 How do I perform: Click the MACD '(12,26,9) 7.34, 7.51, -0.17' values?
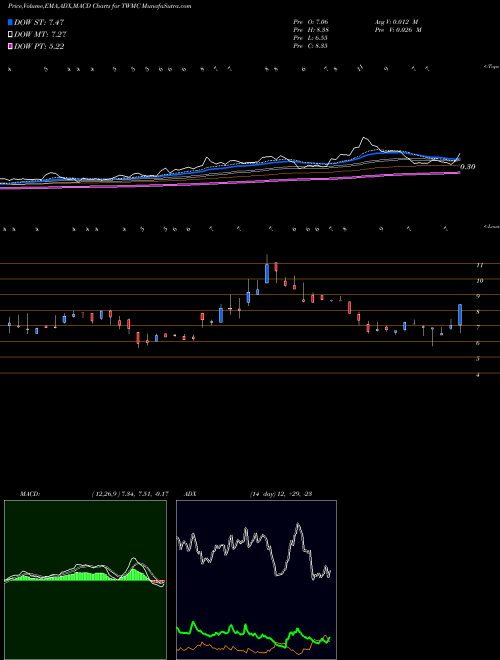click(x=130, y=494)
